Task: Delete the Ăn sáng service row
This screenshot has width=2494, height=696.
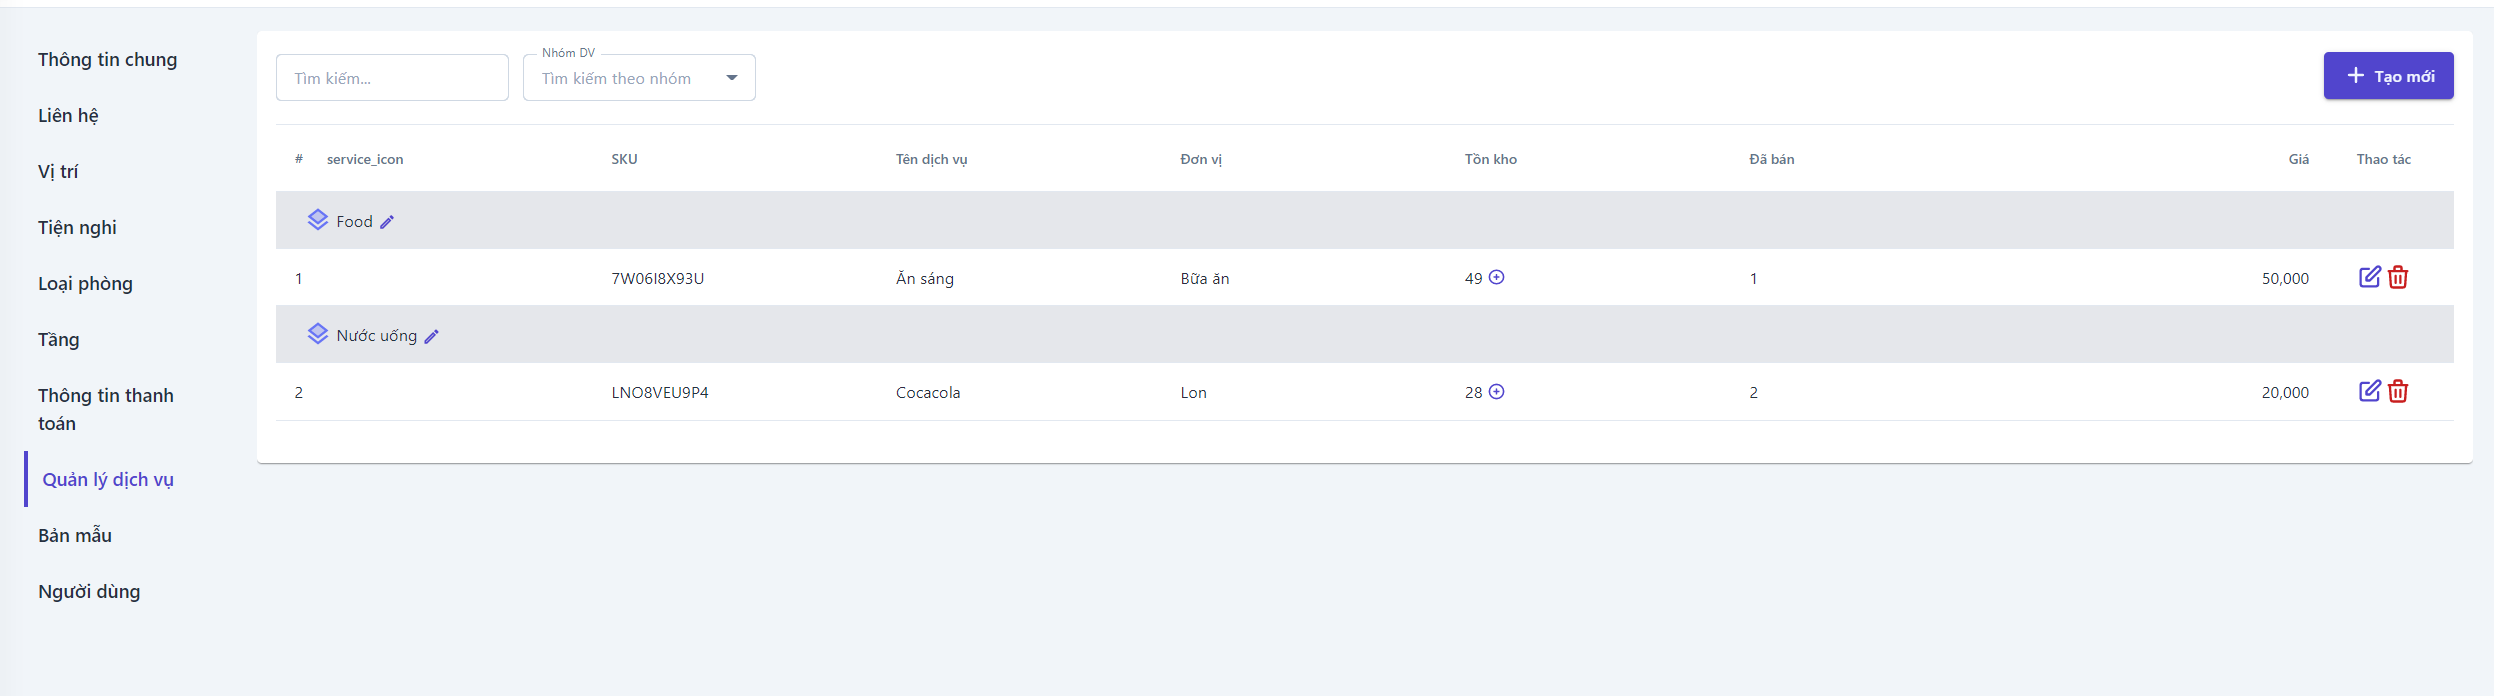Action: [x=2398, y=277]
